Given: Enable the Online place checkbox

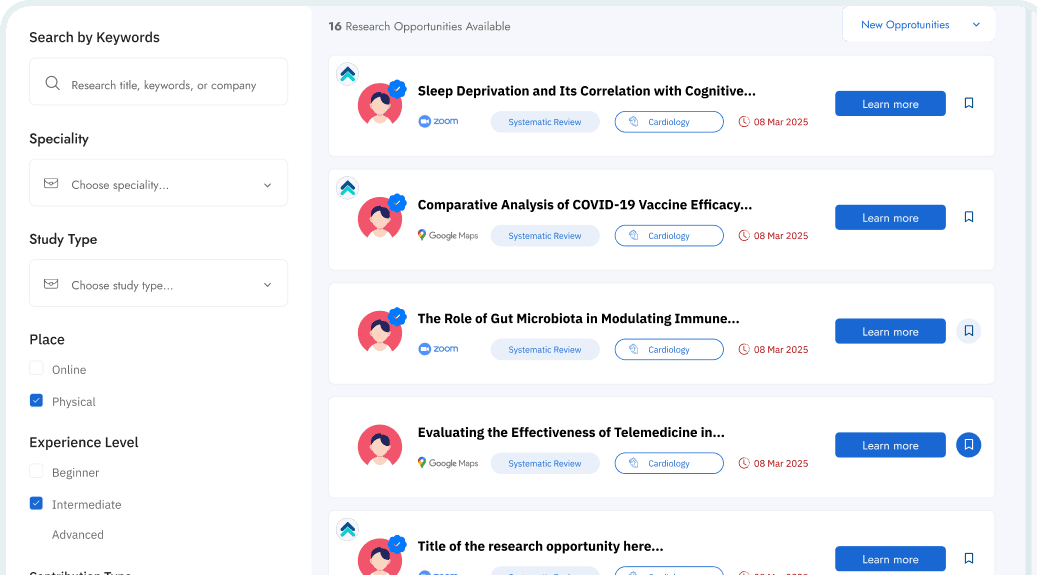Looking at the screenshot, I should 37,369.
